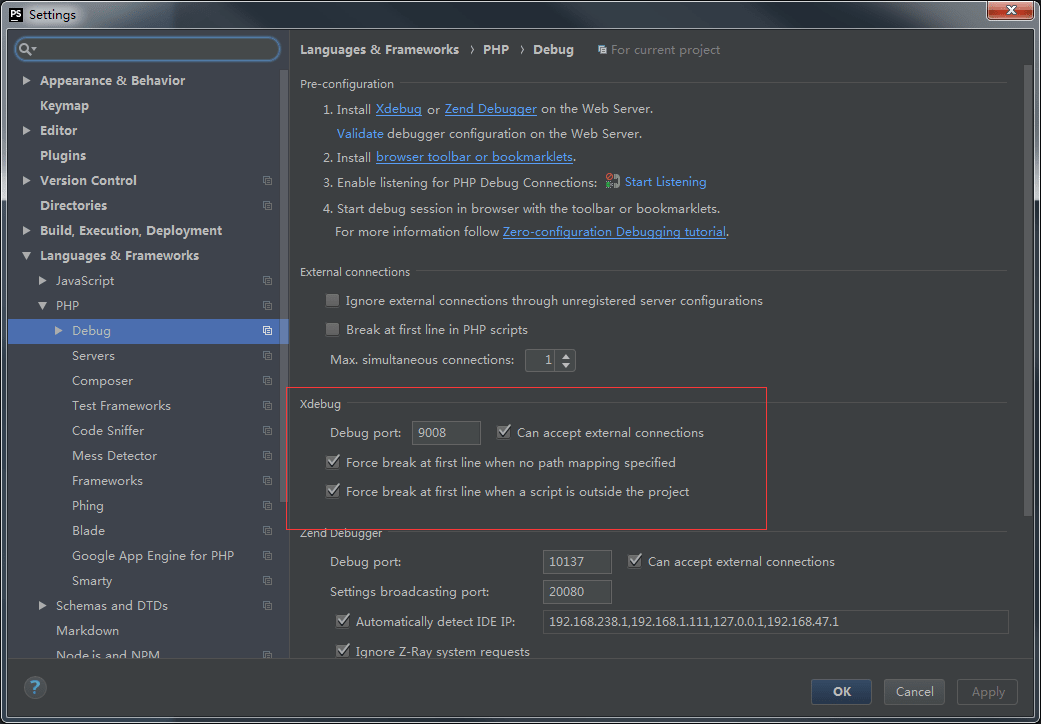The height and width of the screenshot is (724, 1041).
Task: Increase Max simultaneous connections spinner
Action: coord(566,356)
